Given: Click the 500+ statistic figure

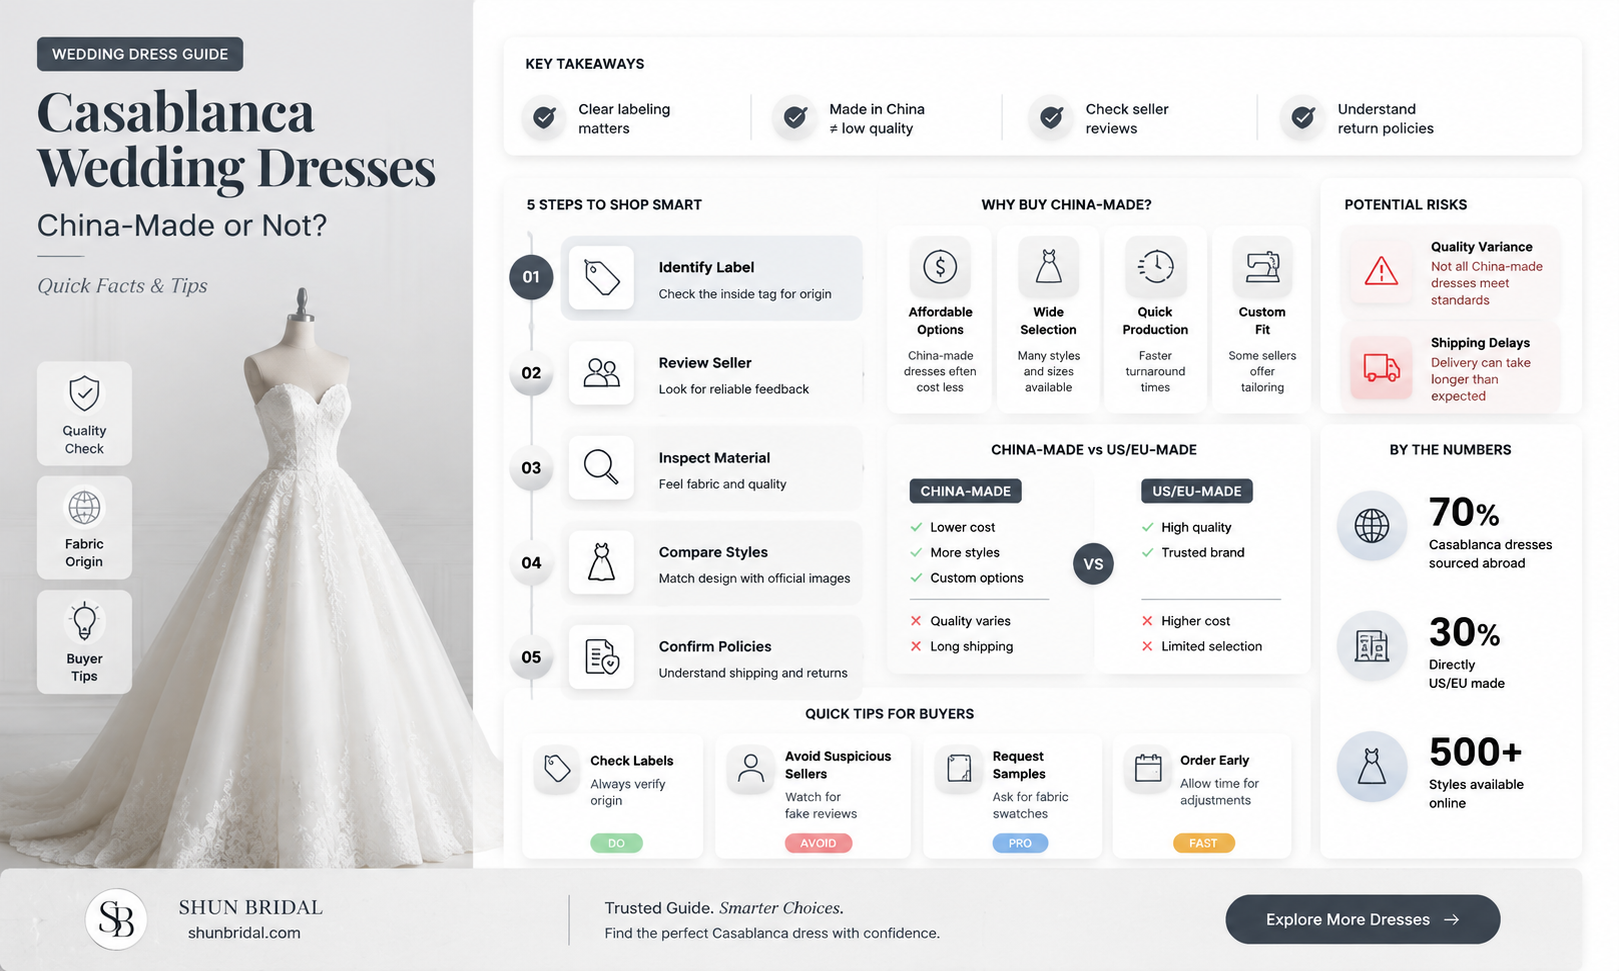Looking at the screenshot, I should [x=1475, y=752].
